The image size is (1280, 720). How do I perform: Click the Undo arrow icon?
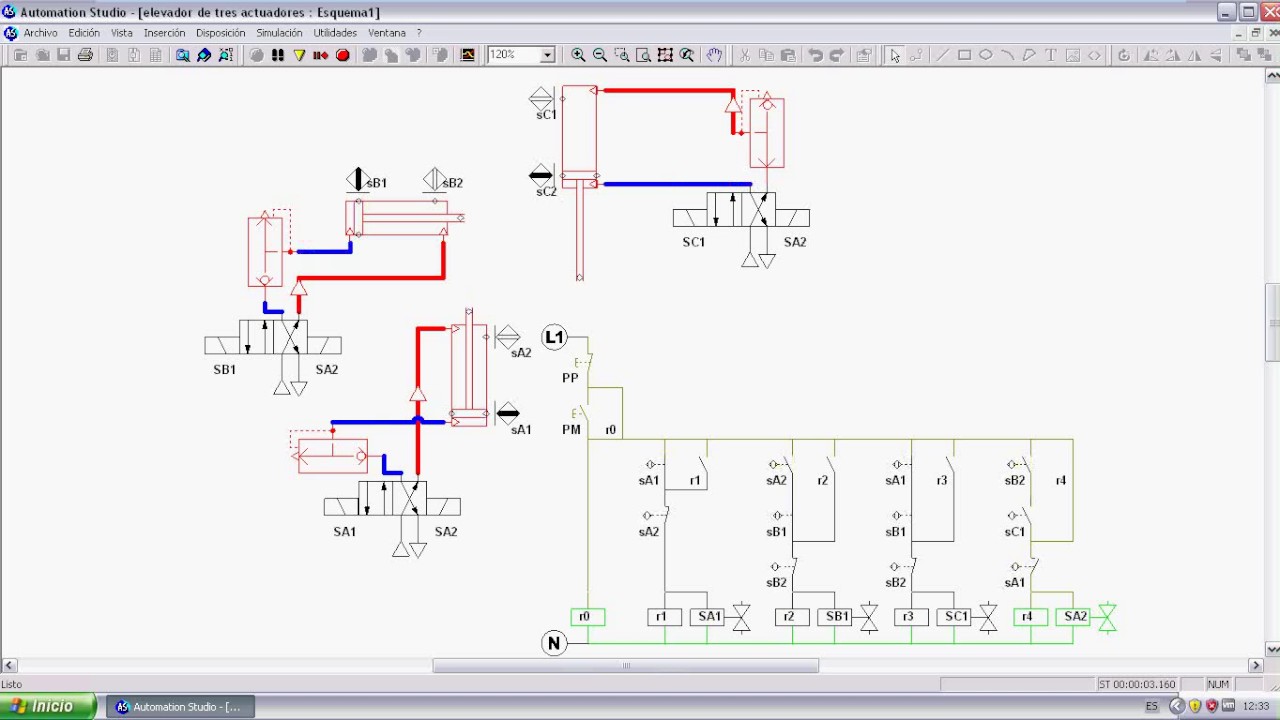(815, 55)
